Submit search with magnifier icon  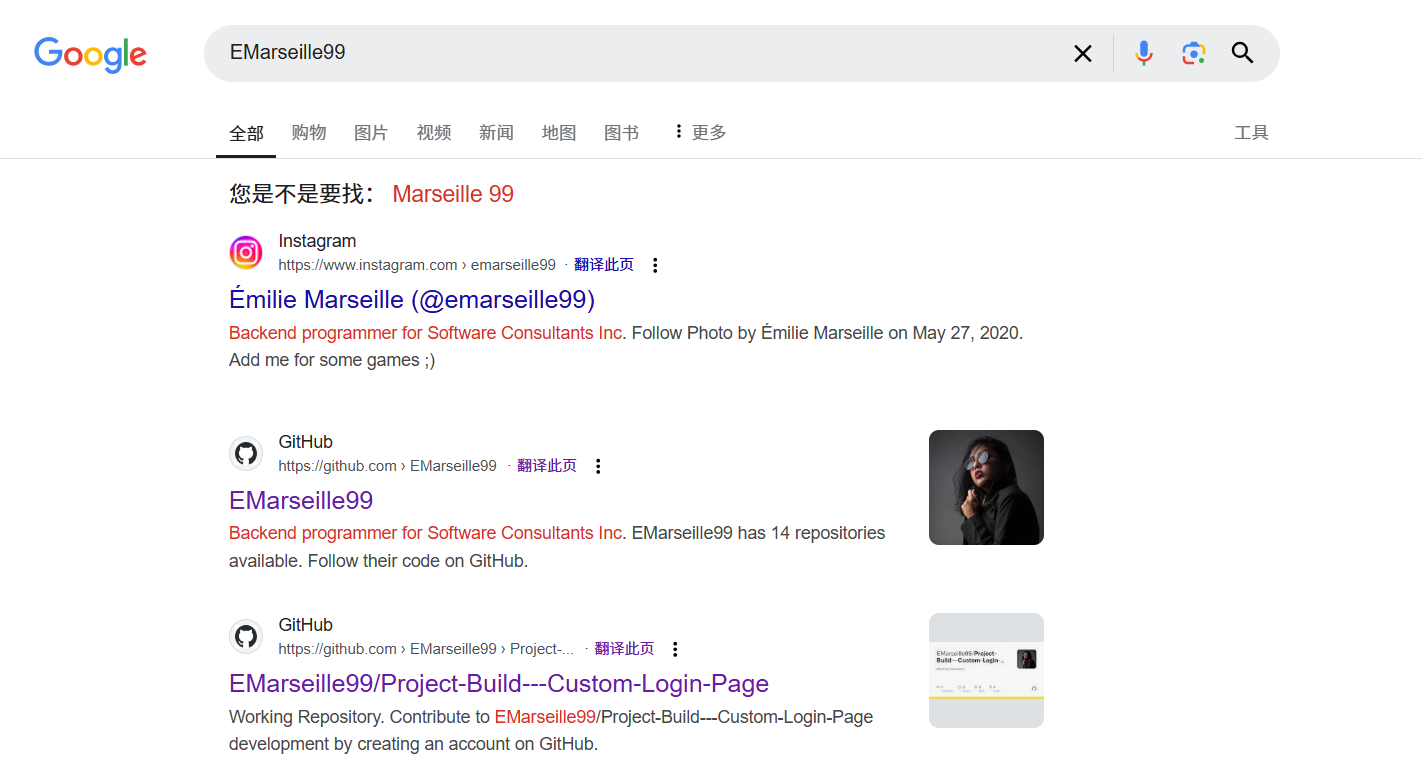(x=1242, y=53)
